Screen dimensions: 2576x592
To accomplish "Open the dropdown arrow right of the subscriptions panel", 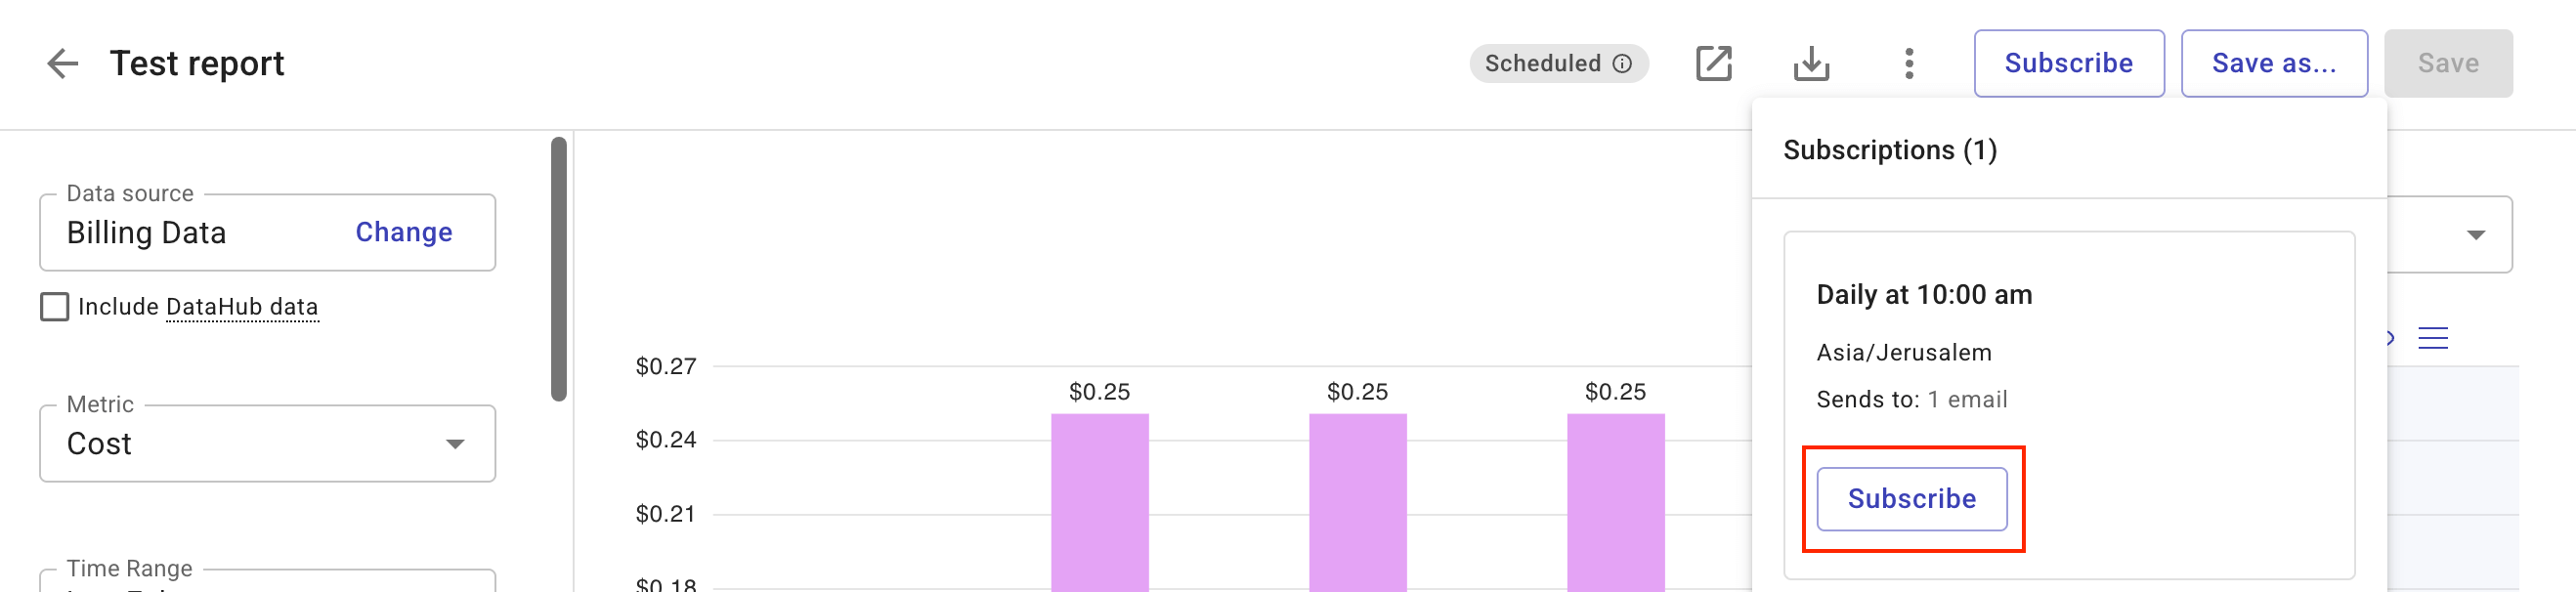I will pos(2475,235).
